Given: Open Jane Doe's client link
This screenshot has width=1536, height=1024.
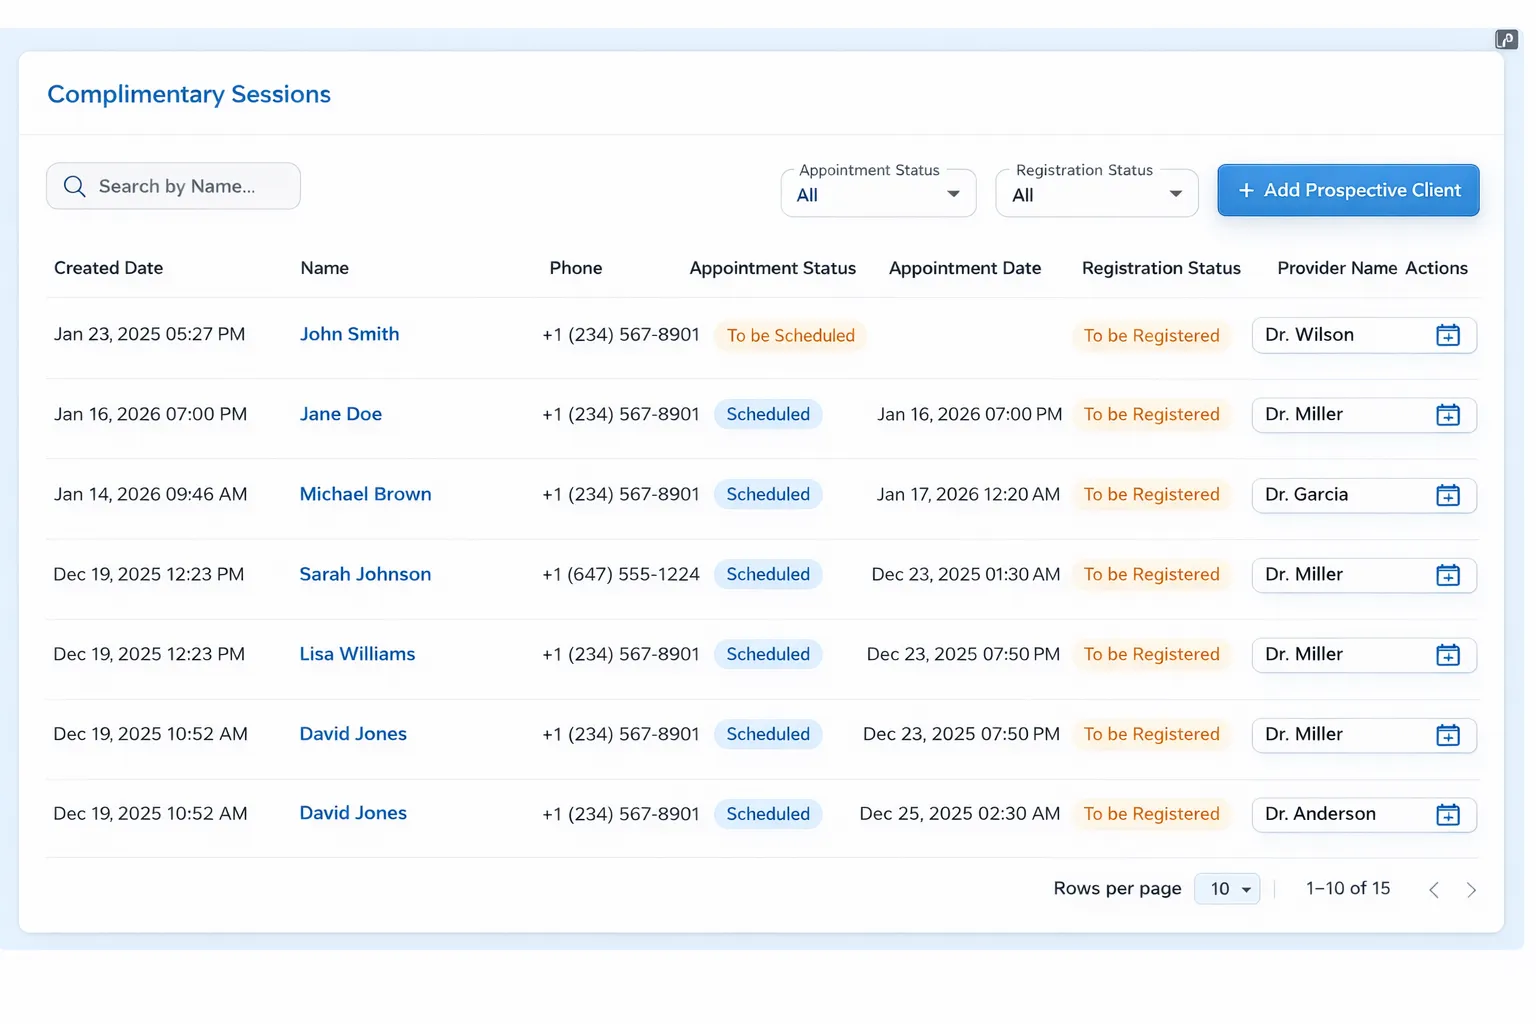Looking at the screenshot, I should click(x=341, y=414).
